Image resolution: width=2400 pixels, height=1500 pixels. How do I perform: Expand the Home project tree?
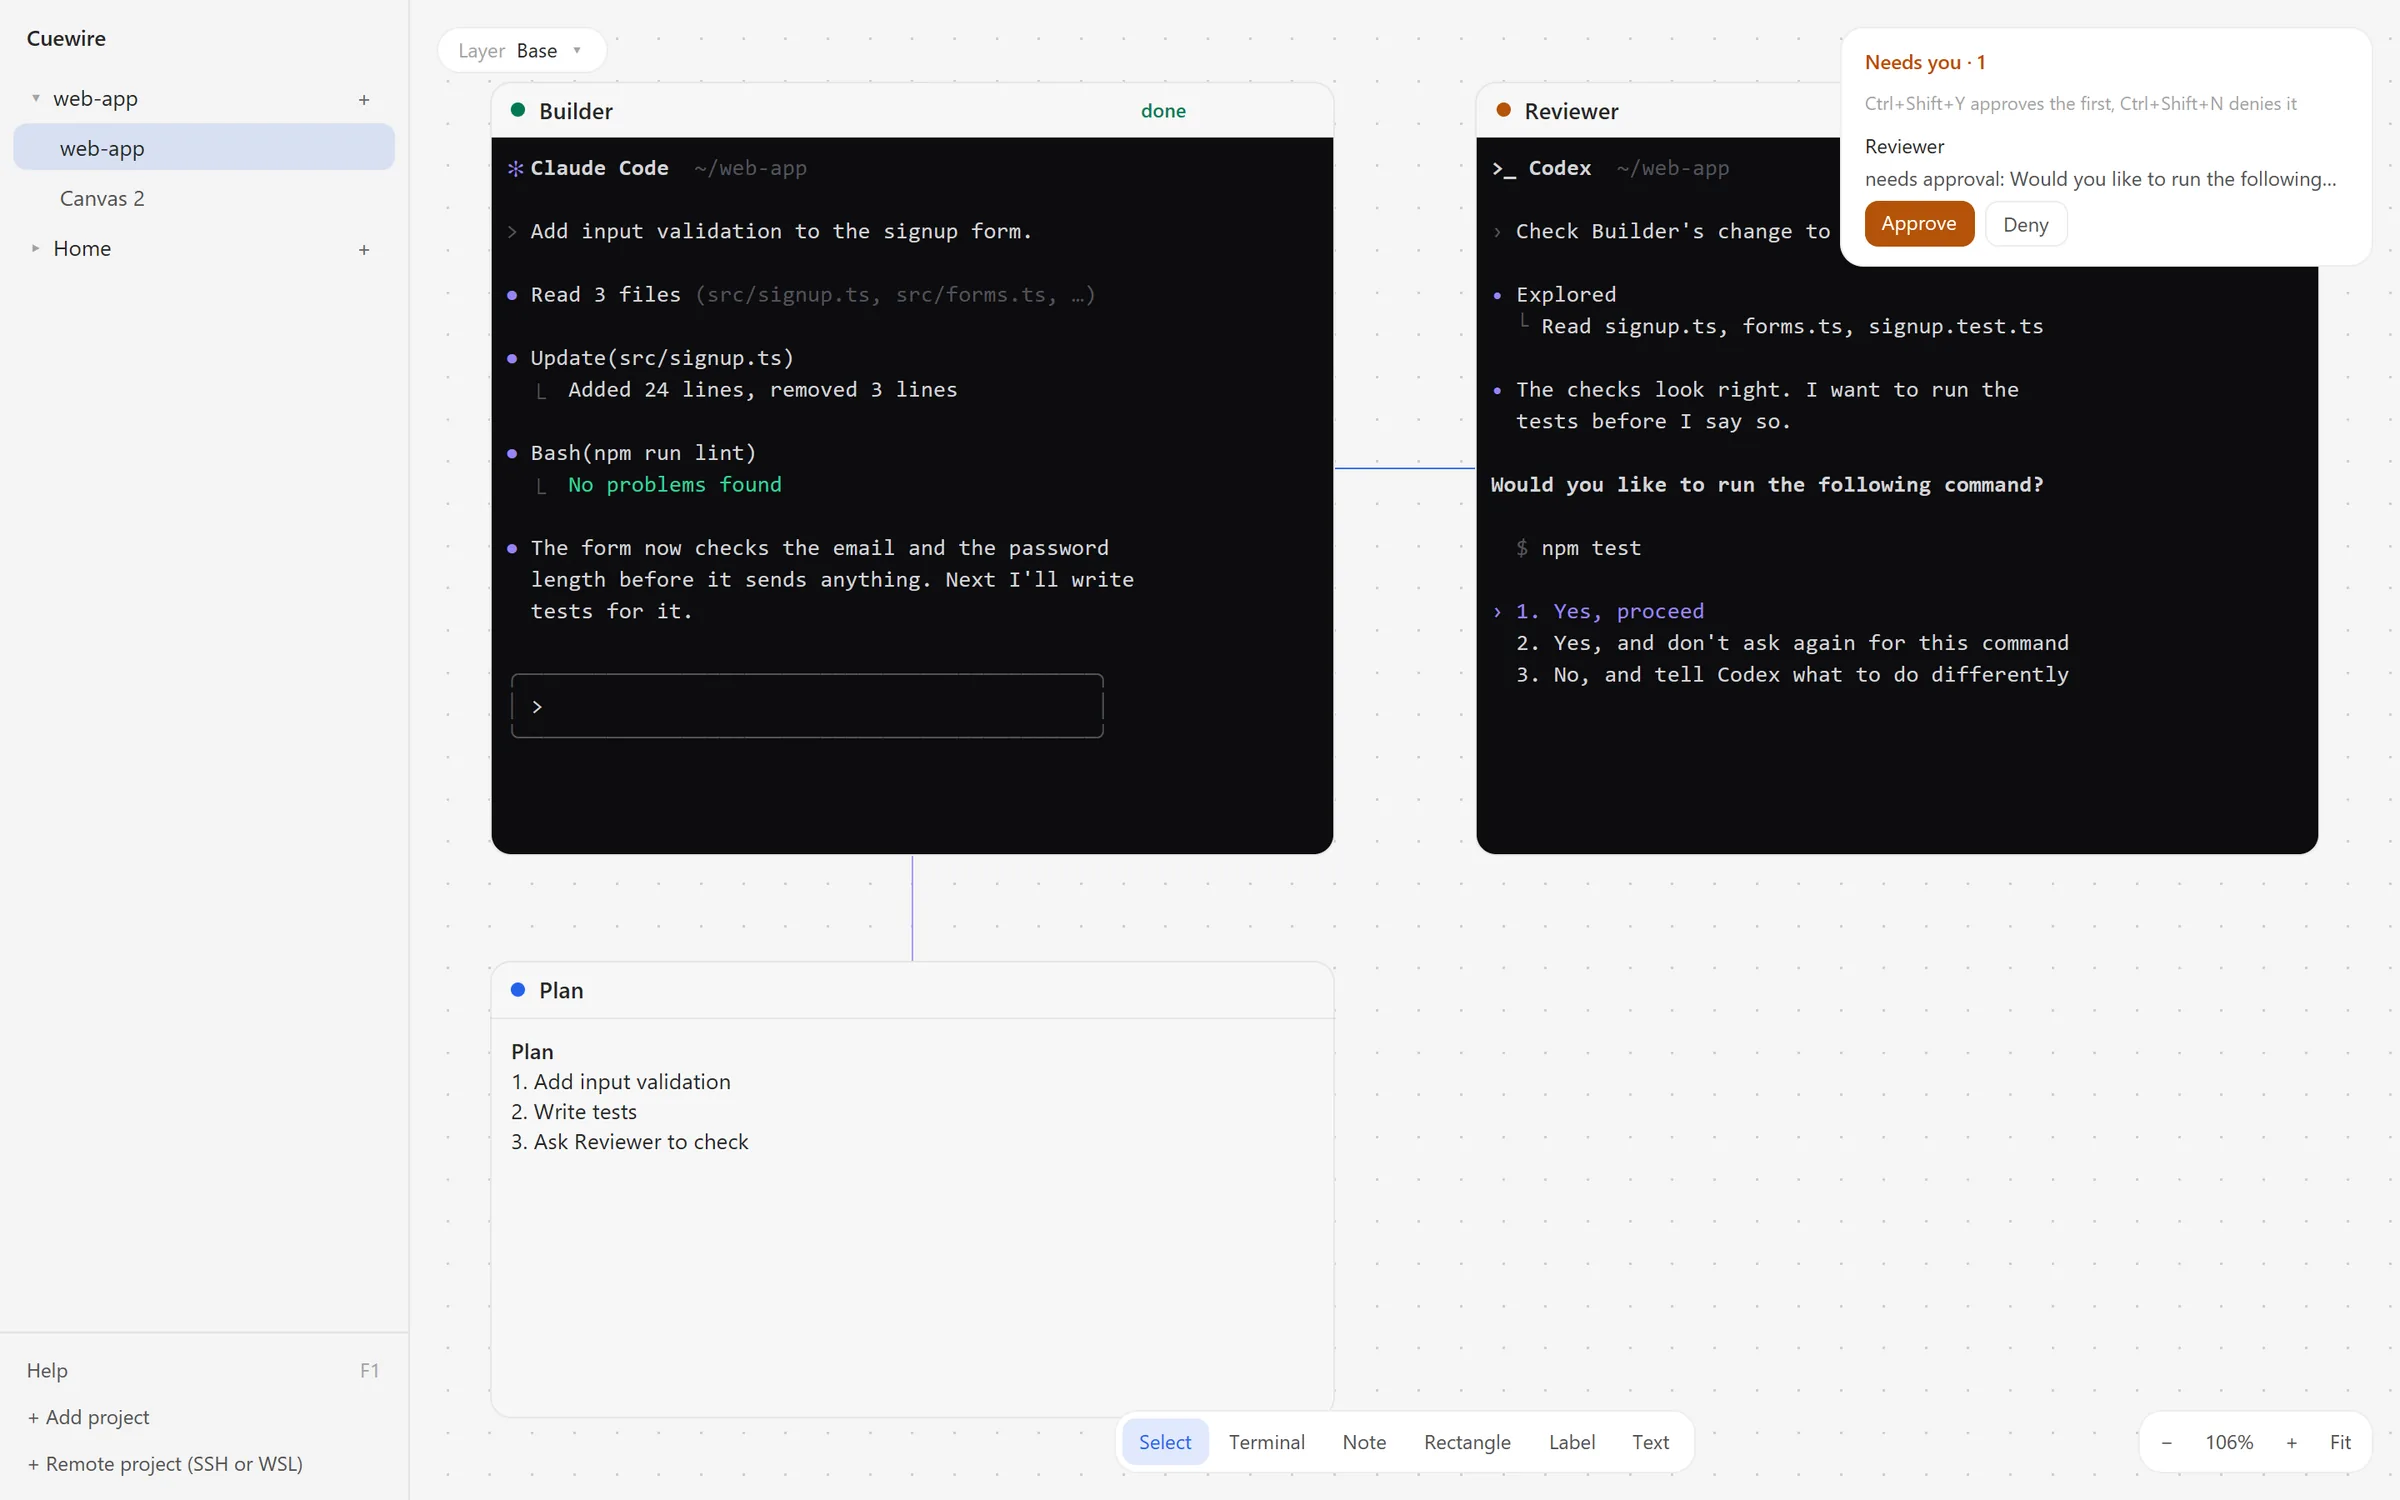pos(36,248)
